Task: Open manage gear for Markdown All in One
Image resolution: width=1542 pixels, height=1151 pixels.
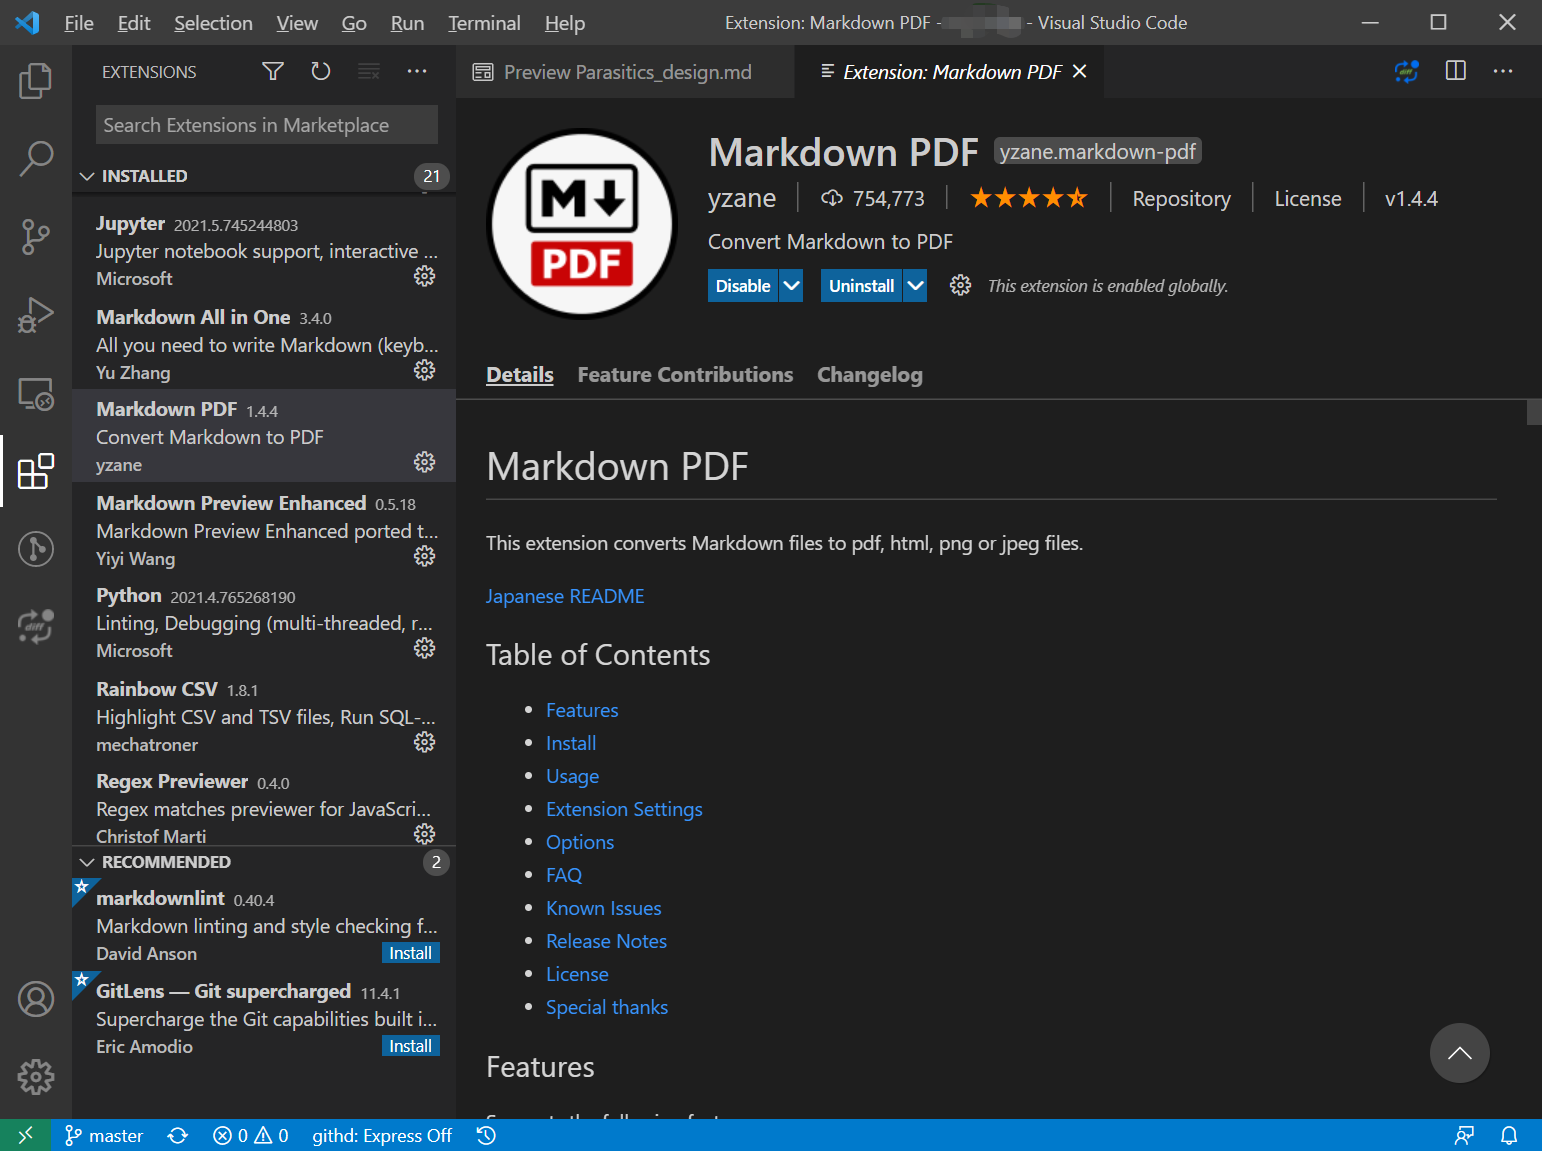Action: coord(425,370)
